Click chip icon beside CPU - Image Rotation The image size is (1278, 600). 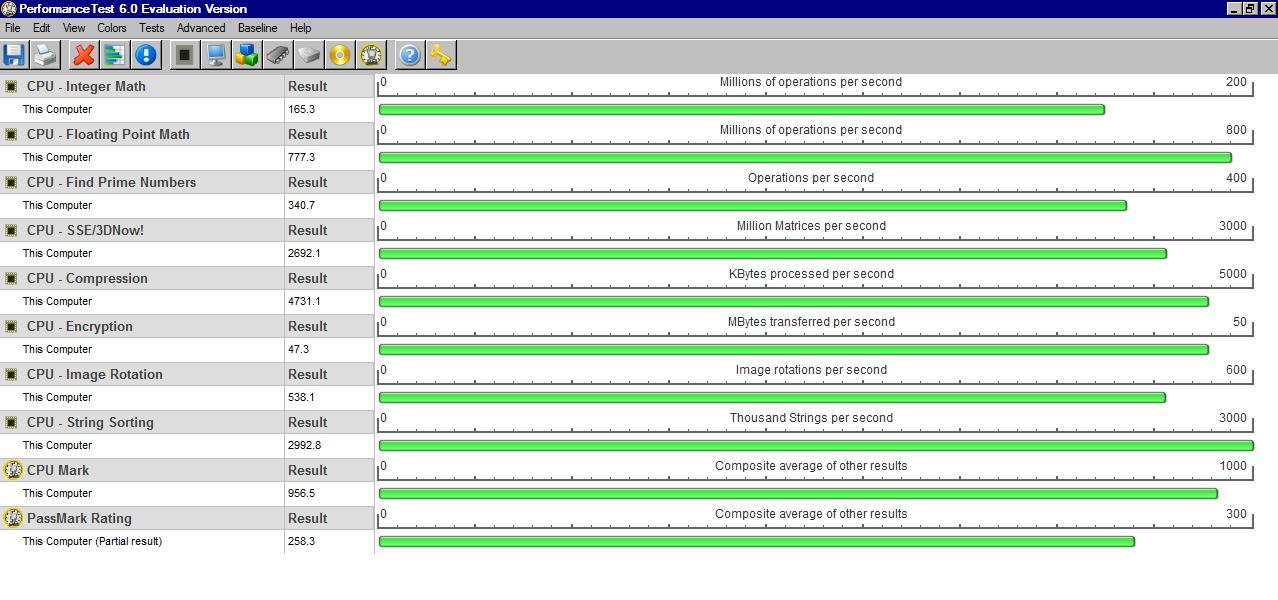11,374
